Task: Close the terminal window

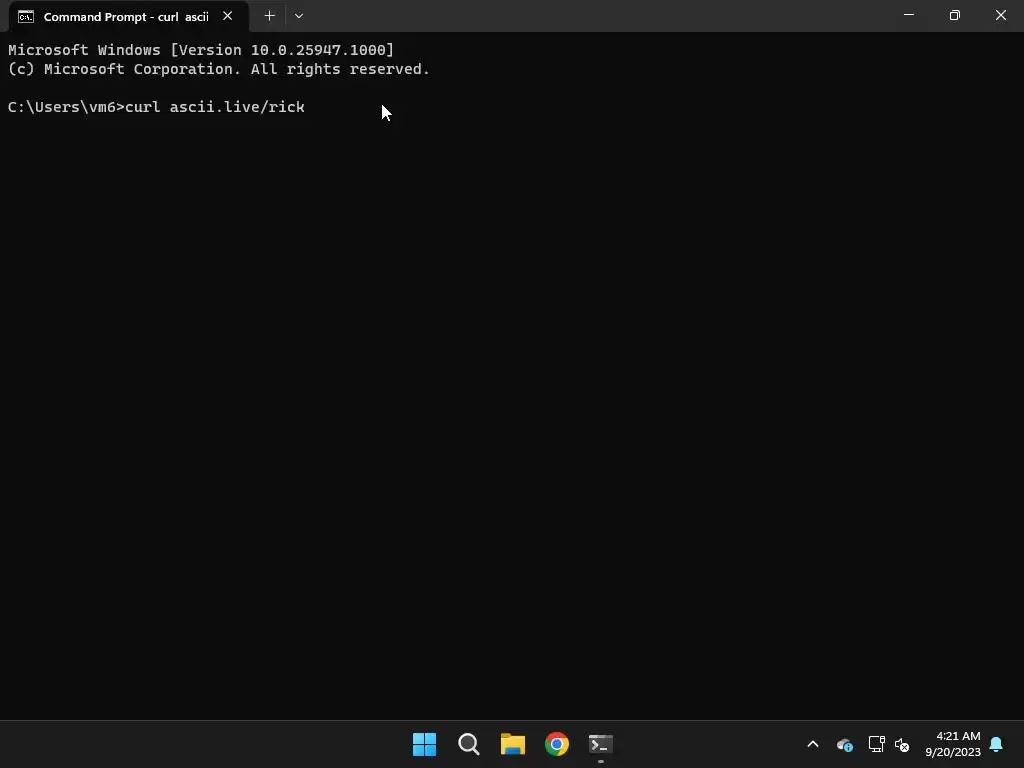Action: click(1000, 15)
